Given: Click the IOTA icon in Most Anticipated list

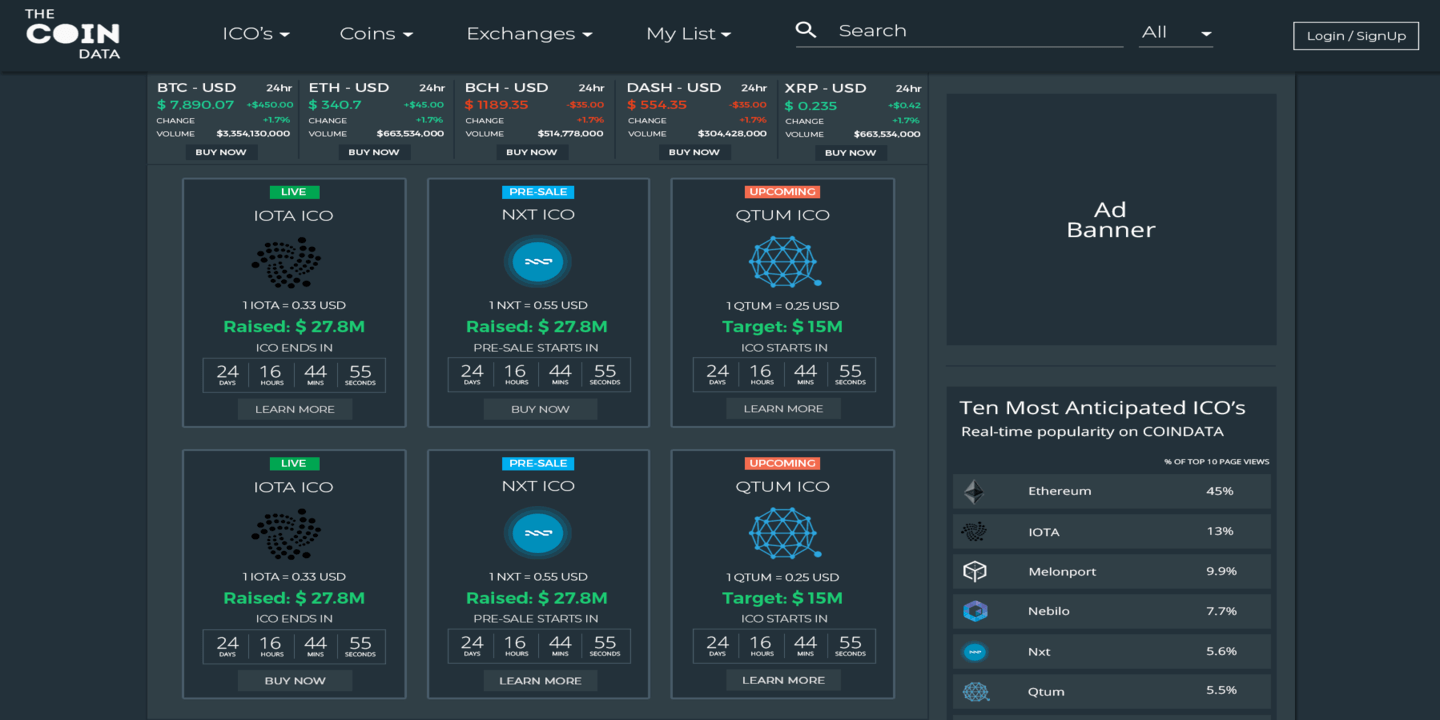Looking at the screenshot, I should [x=974, y=531].
